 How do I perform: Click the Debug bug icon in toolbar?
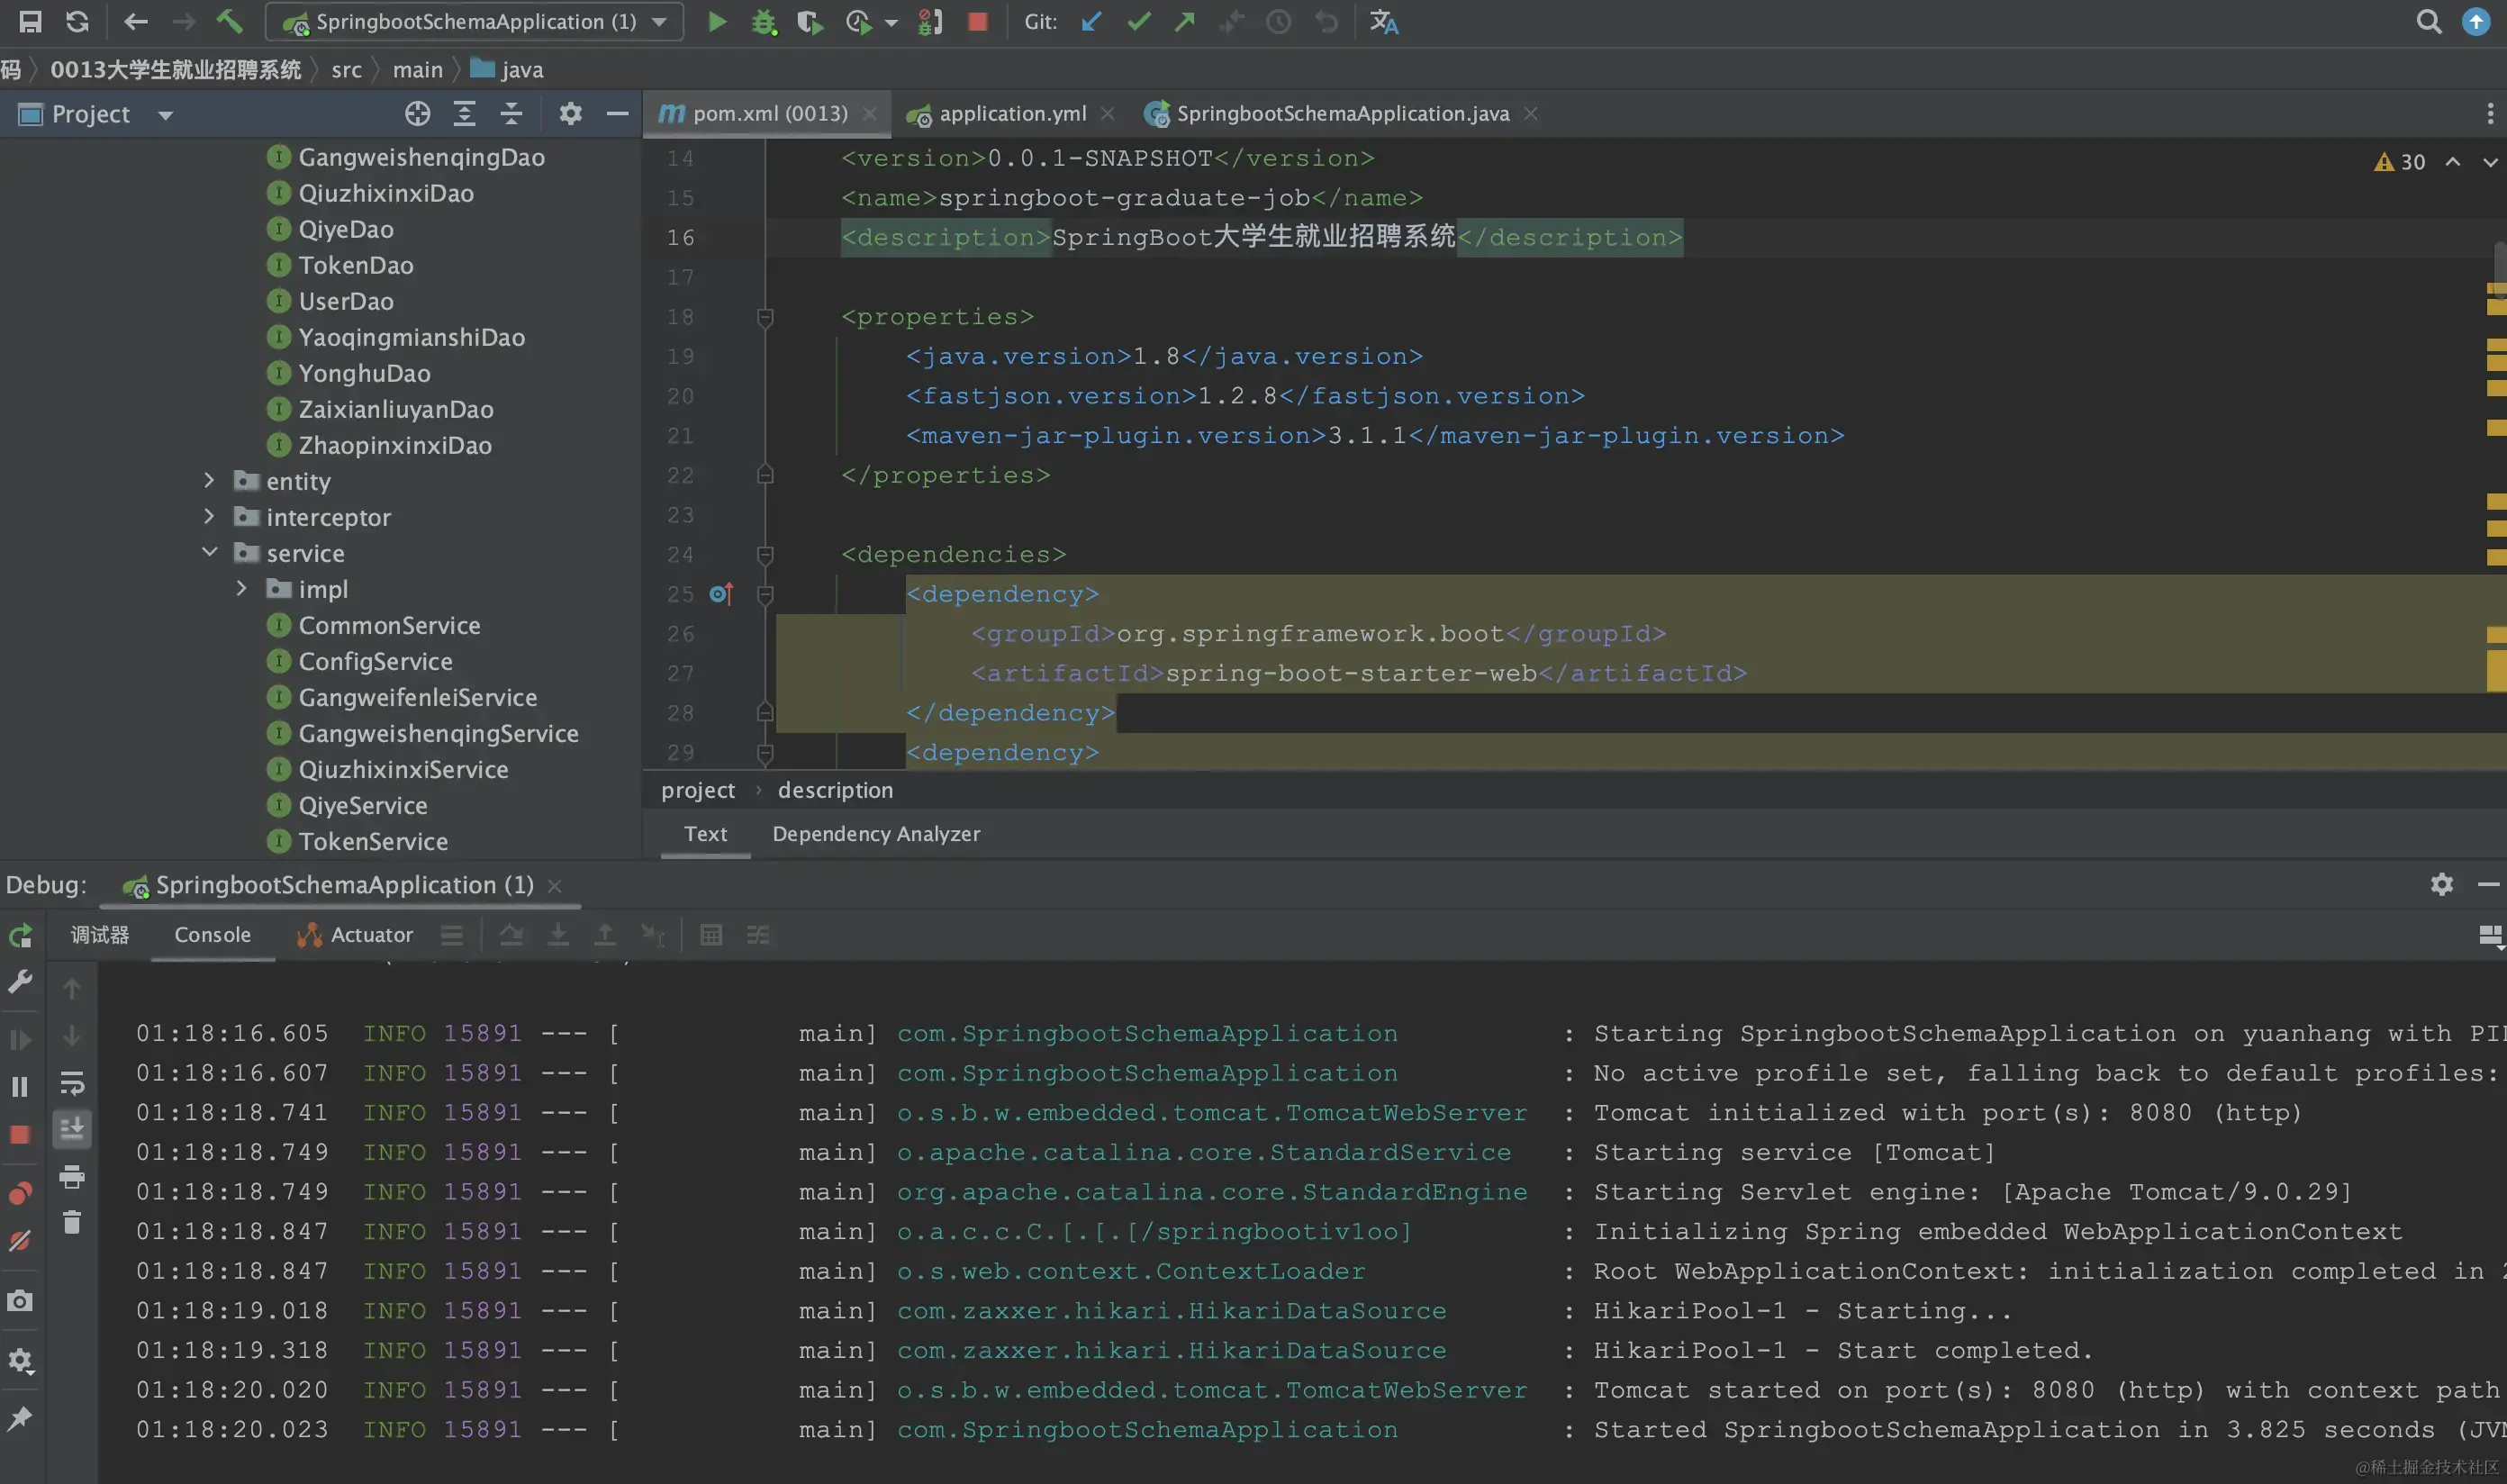click(x=763, y=22)
